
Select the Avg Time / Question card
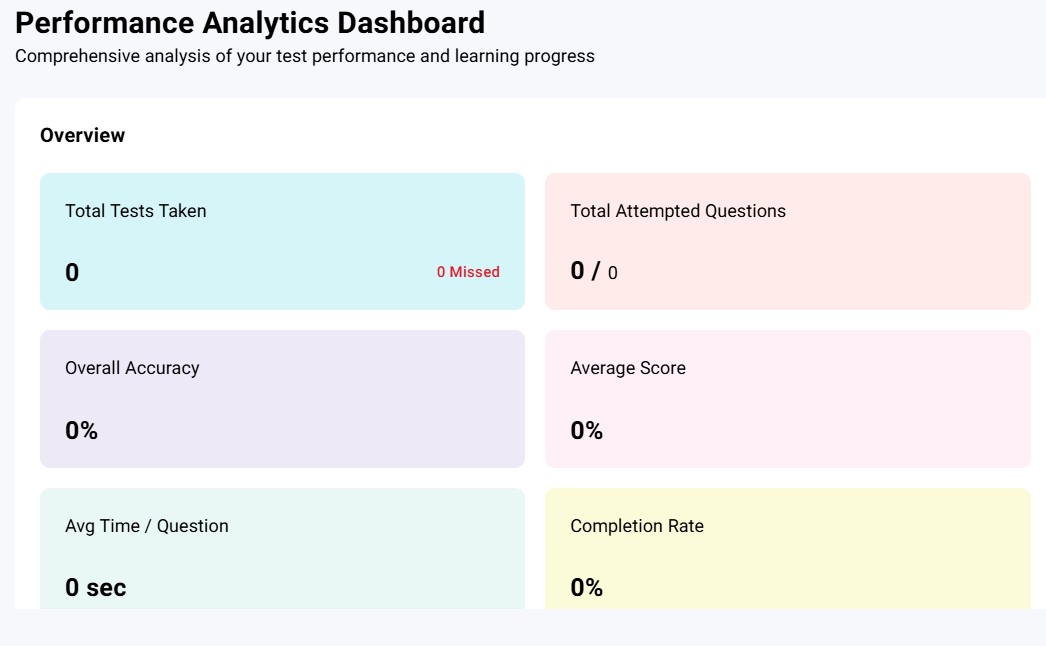click(x=281, y=548)
